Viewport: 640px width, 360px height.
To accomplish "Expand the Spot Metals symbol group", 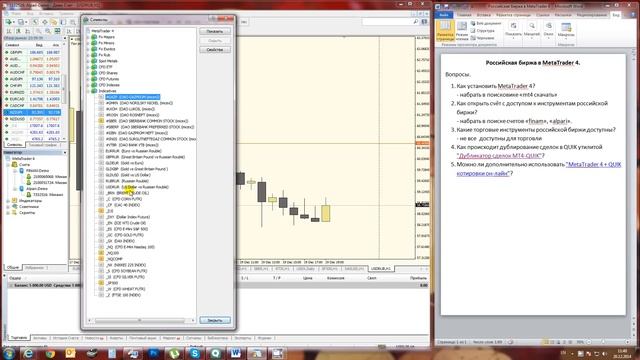I will [x=88, y=61].
